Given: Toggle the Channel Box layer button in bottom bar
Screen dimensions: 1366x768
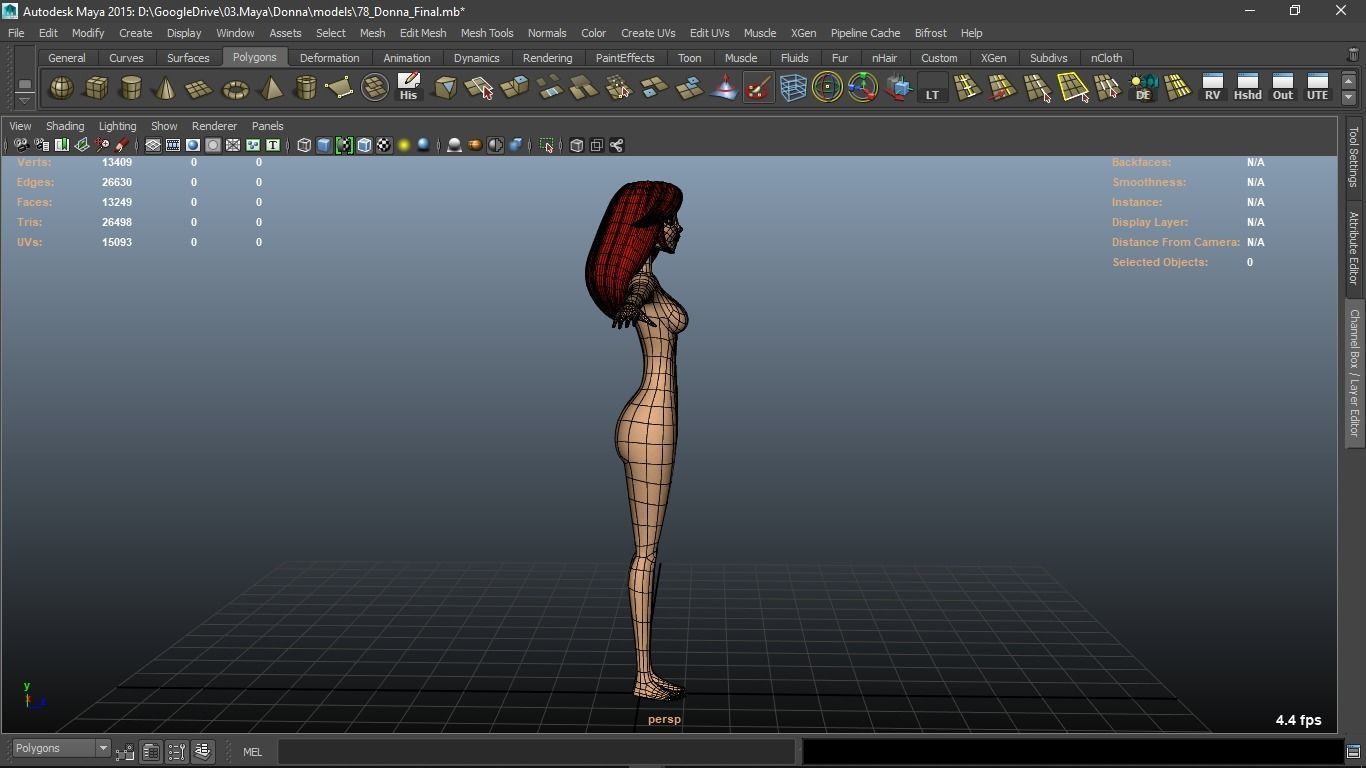Looking at the screenshot, I should coord(203,751).
